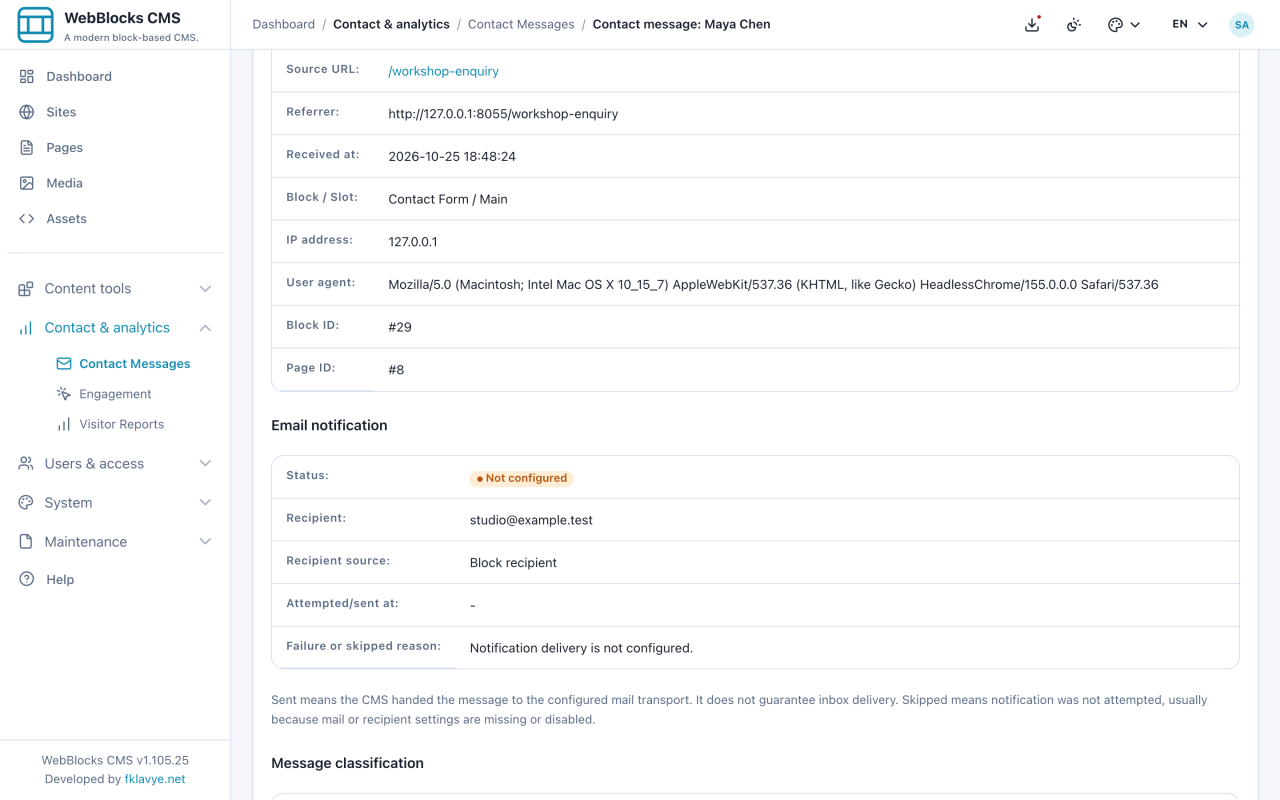Open the EN language dropdown
The width and height of the screenshot is (1280, 800).
(x=1190, y=25)
